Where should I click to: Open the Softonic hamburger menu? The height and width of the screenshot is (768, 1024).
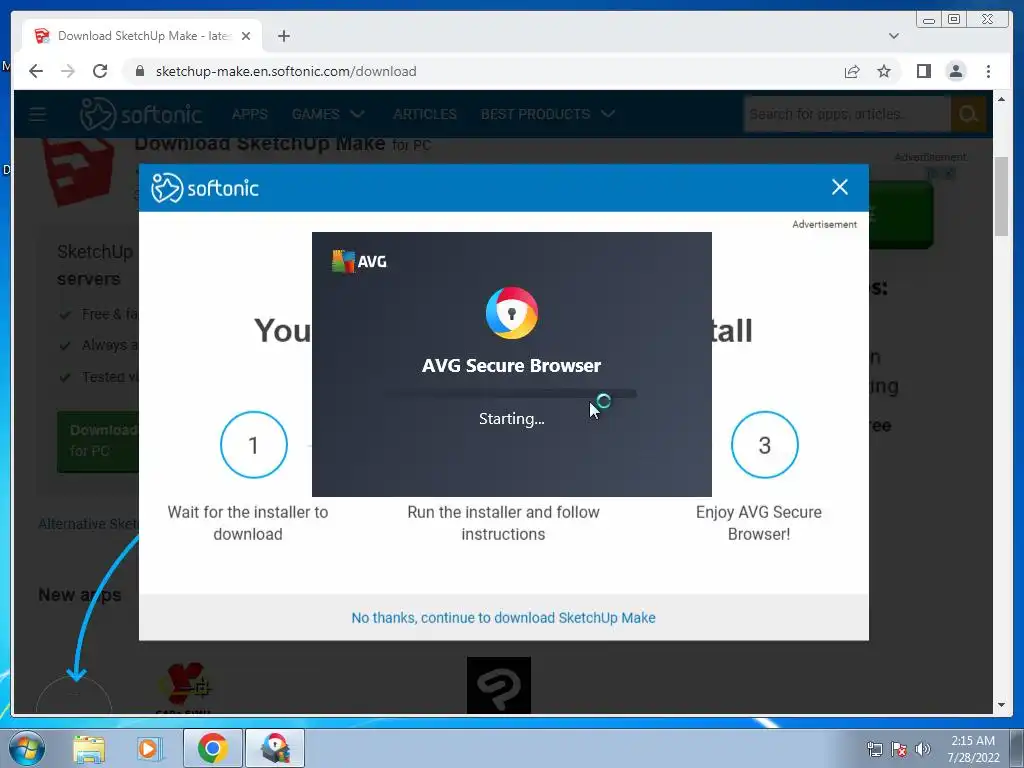(37, 114)
